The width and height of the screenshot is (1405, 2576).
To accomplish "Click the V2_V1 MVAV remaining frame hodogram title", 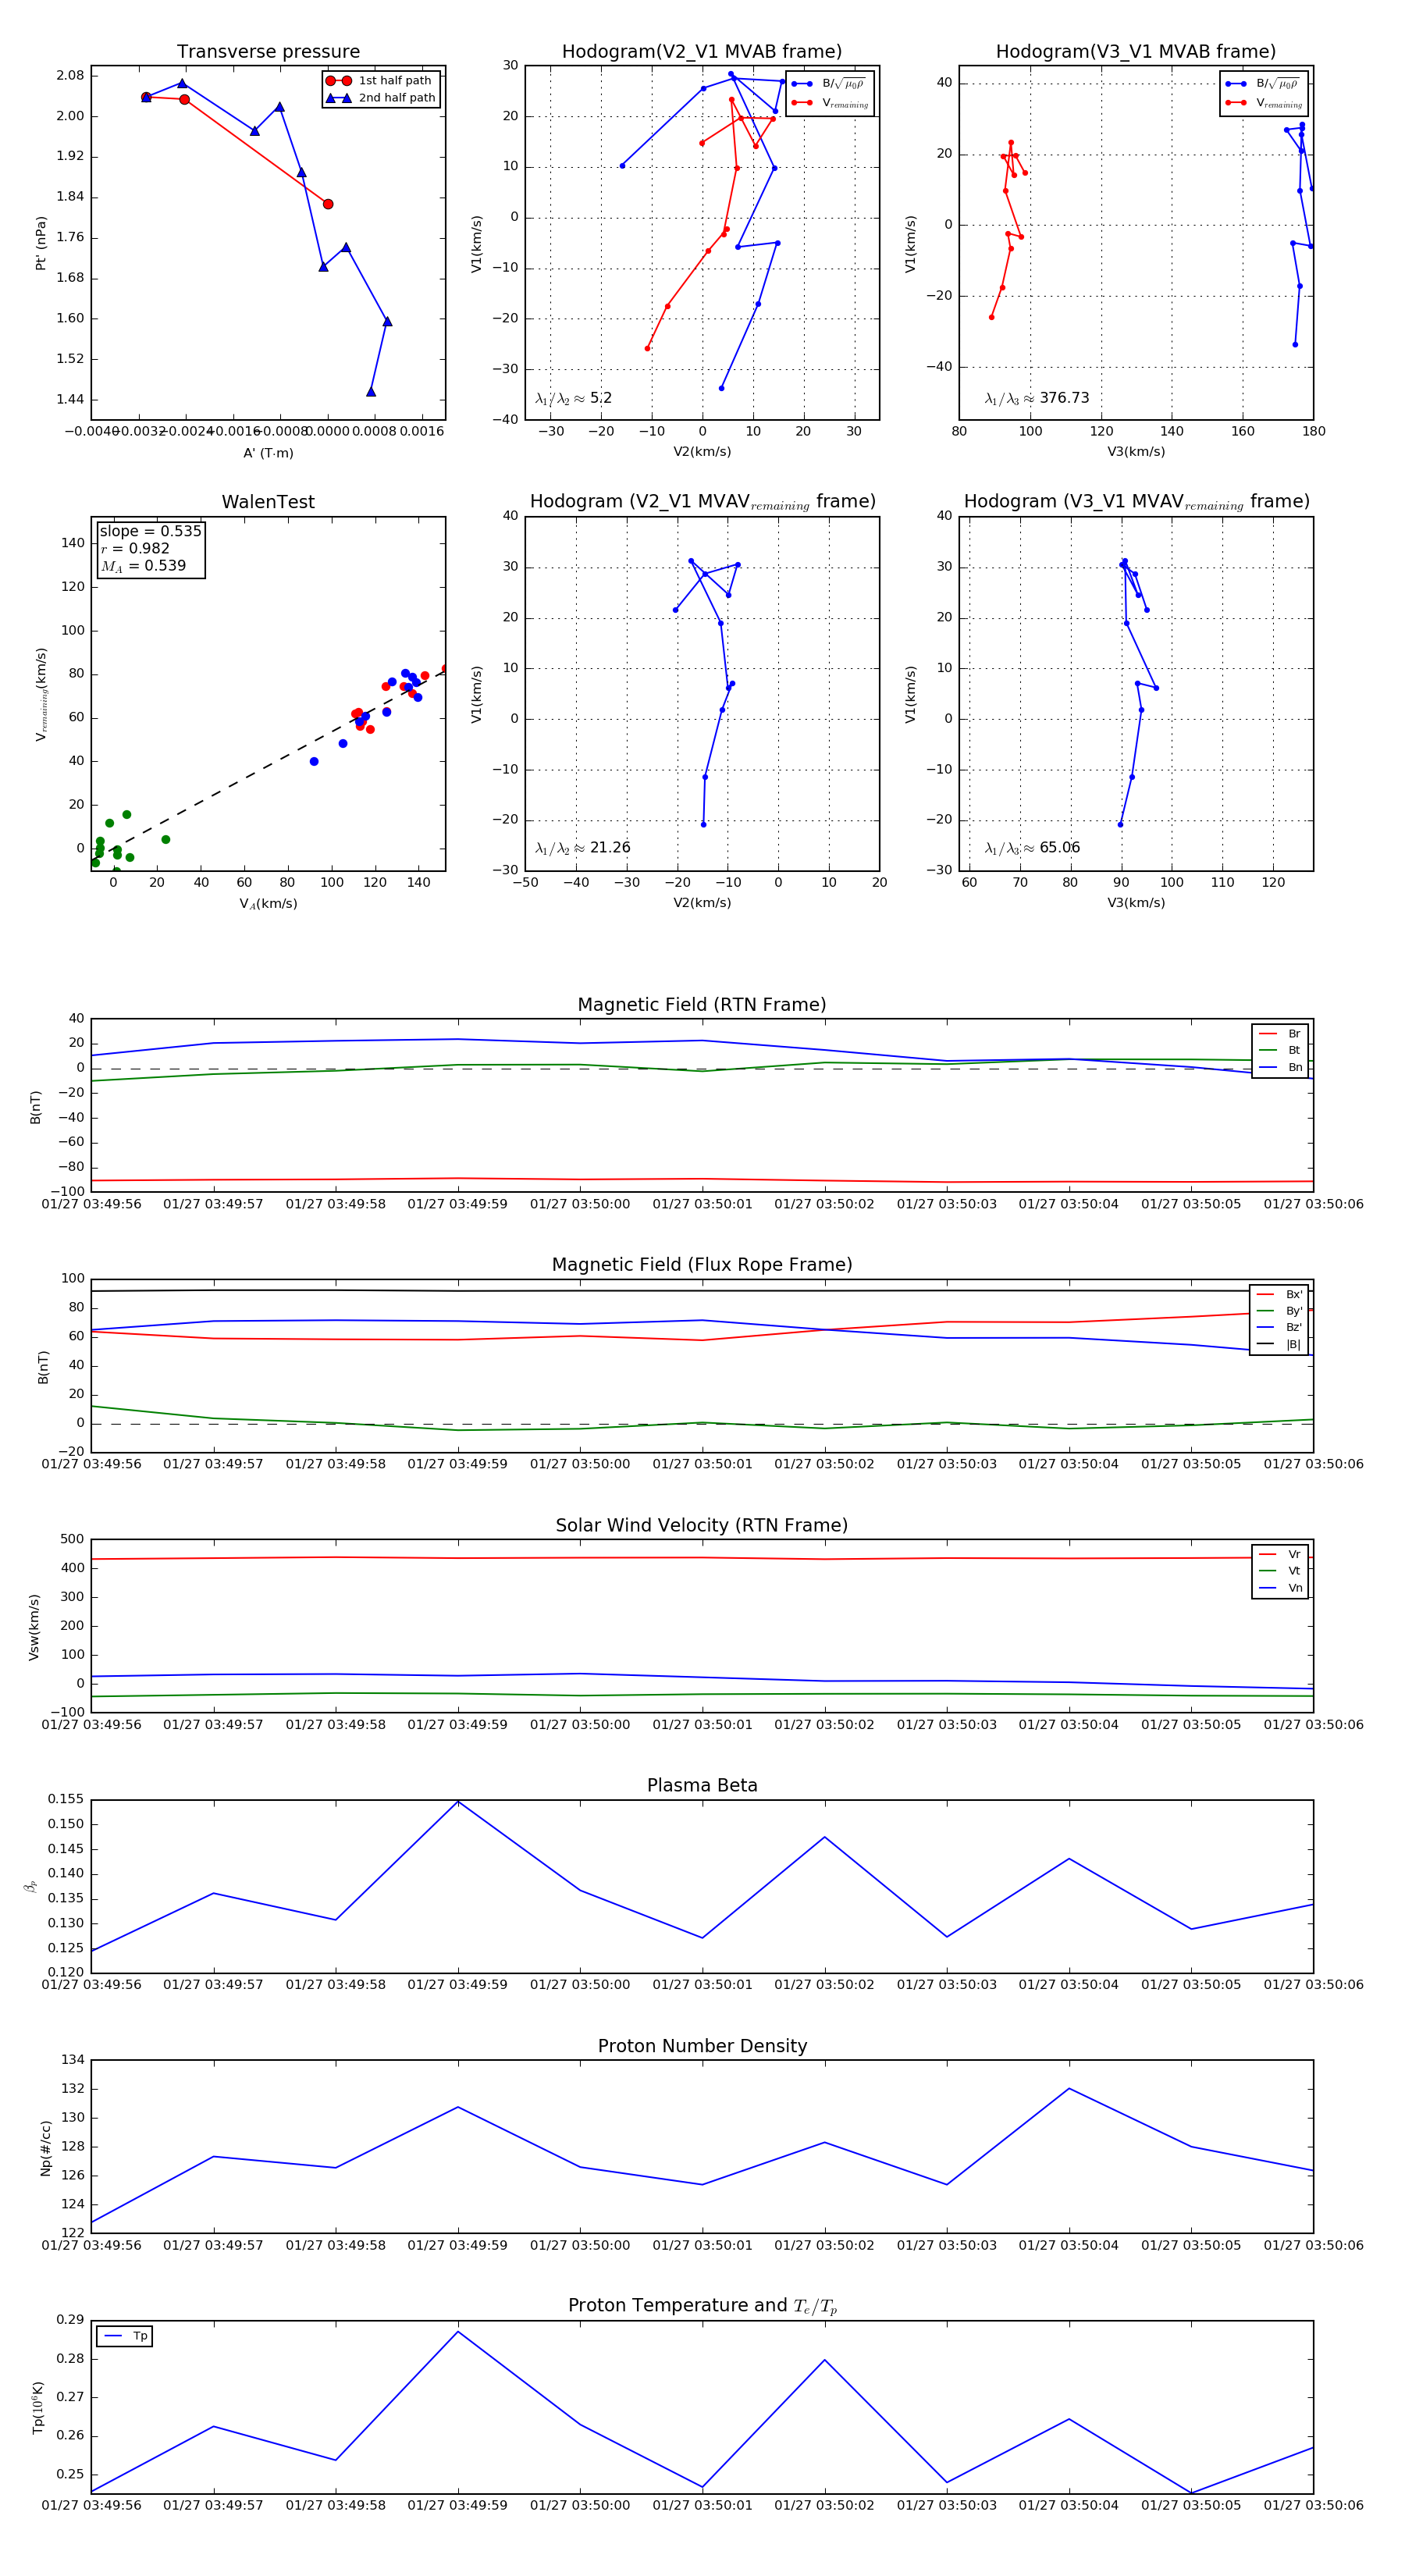I will [x=702, y=502].
